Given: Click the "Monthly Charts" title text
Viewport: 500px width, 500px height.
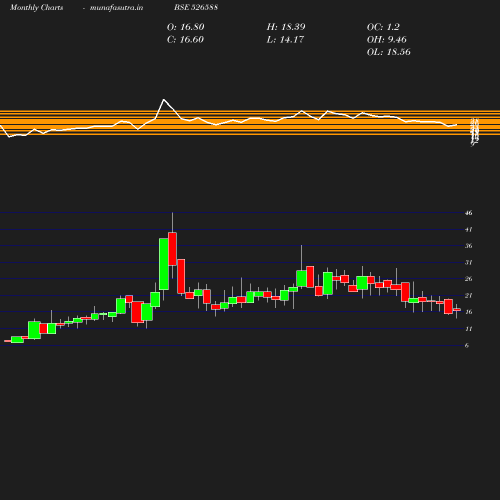Looking at the screenshot, I should [x=36, y=7].
